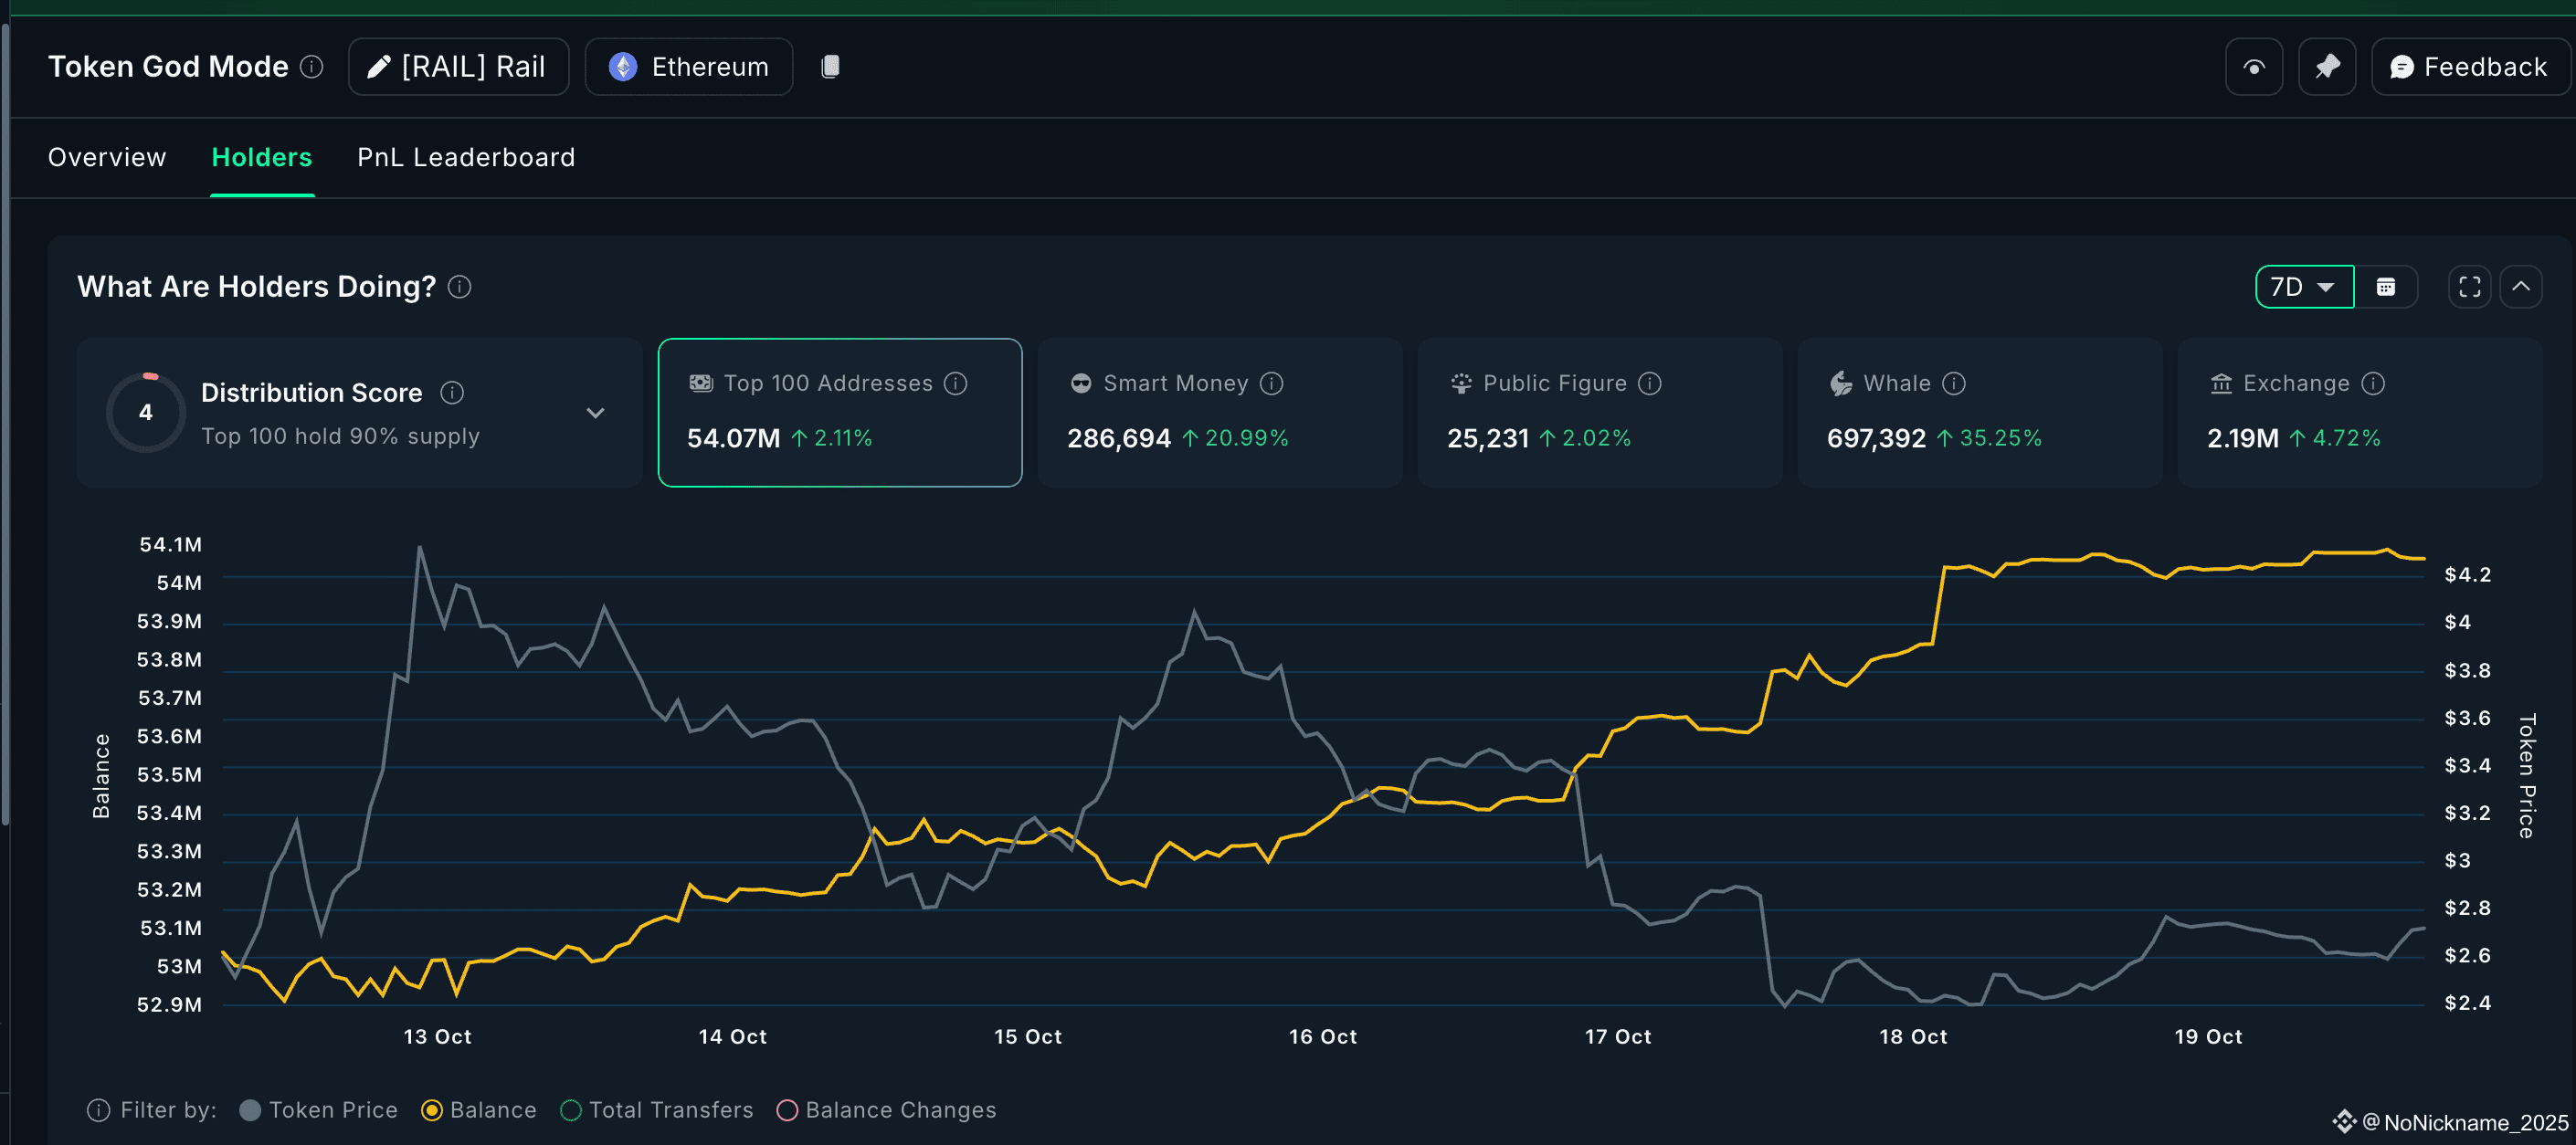This screenshot has height=1145, width=2576.
Task: Click the eye watch icon in the header
Action: 2254,67
